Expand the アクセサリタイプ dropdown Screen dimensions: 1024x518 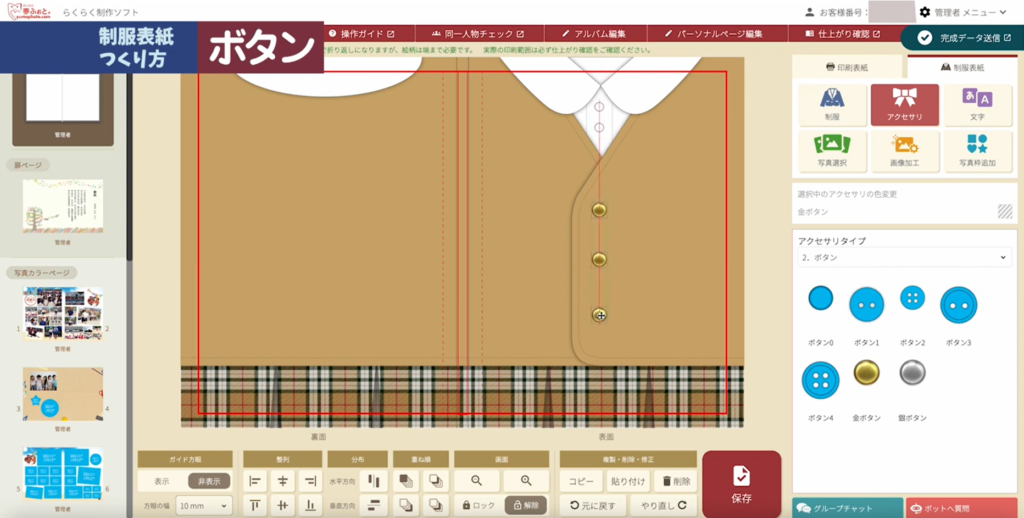(x=904, y=258)
